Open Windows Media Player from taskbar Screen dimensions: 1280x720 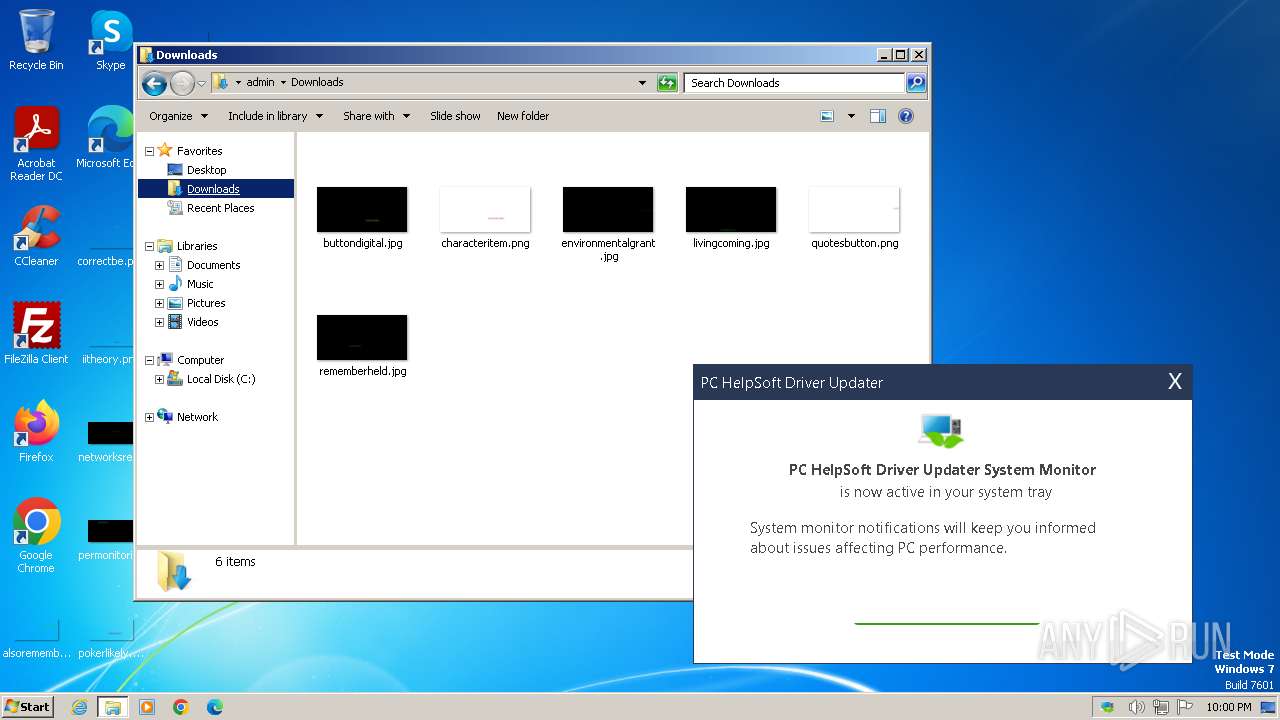[x=147, y=707]
